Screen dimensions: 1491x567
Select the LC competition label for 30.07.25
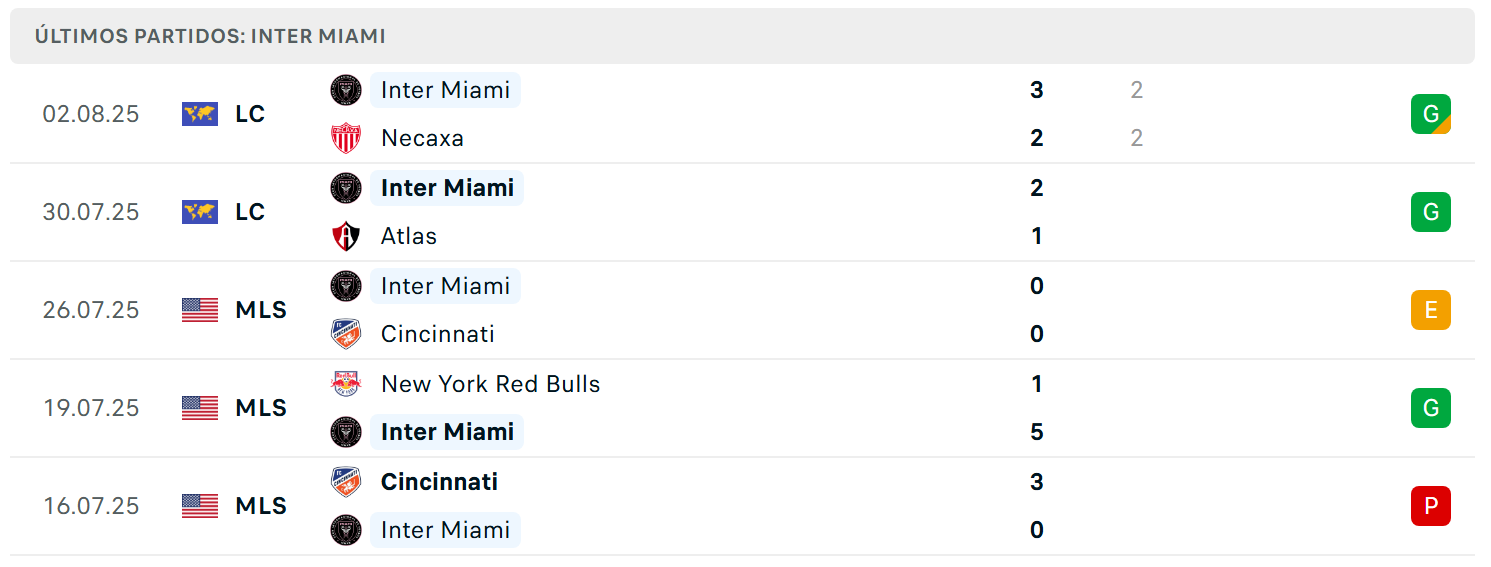250,212
